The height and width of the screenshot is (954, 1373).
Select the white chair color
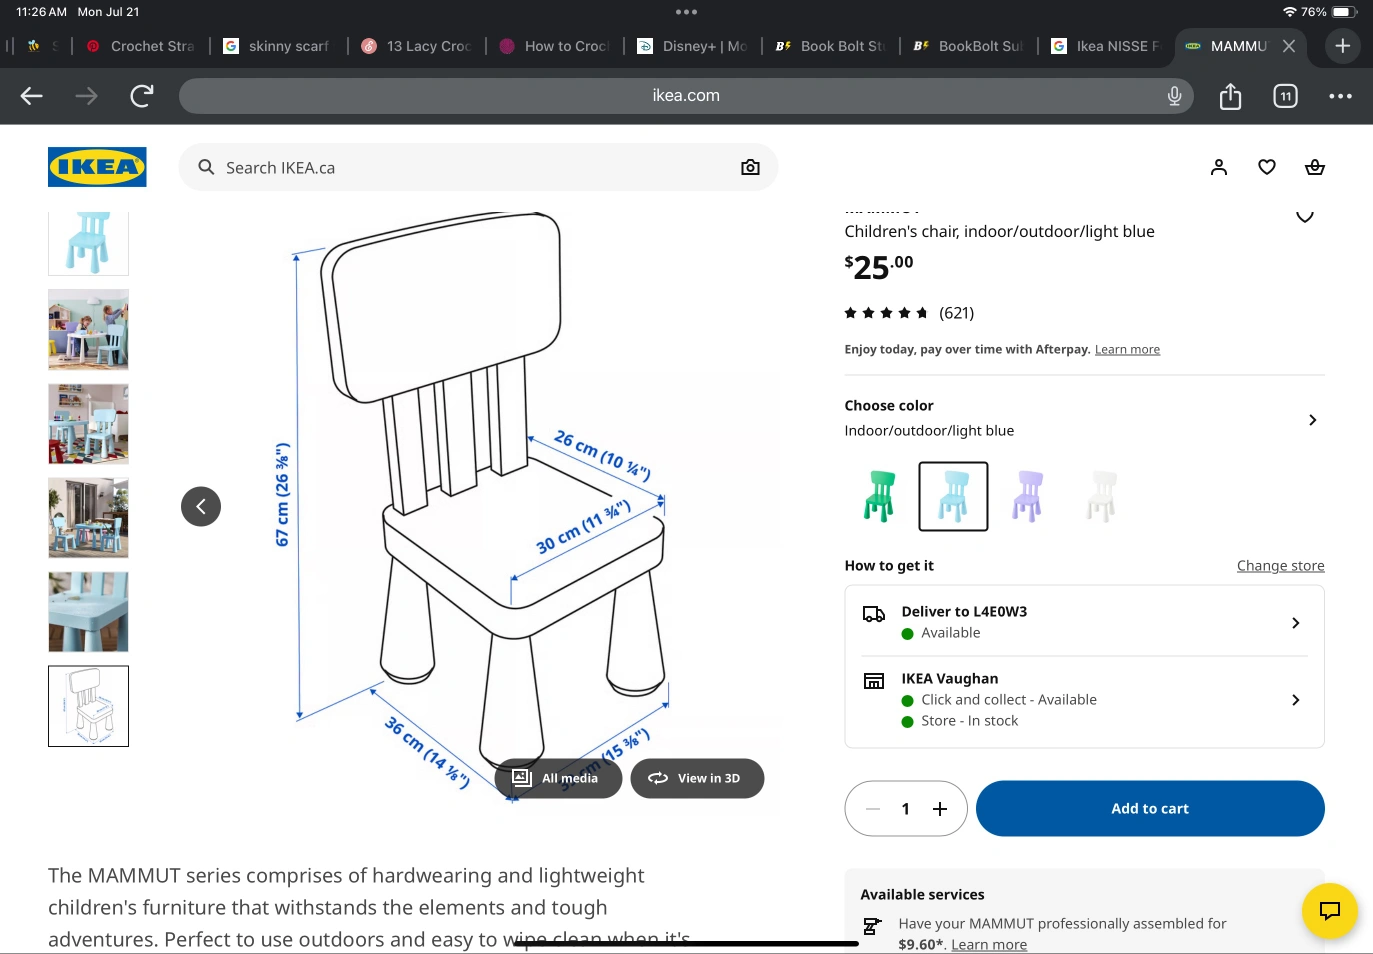pyautogui.click(x=1101, y=496)
